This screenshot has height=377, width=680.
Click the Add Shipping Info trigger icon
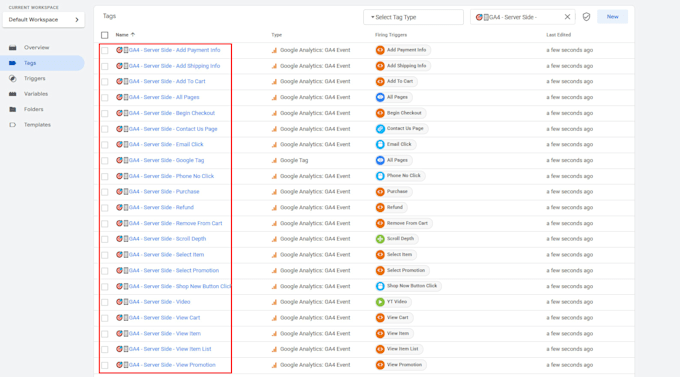click(380, 66)
